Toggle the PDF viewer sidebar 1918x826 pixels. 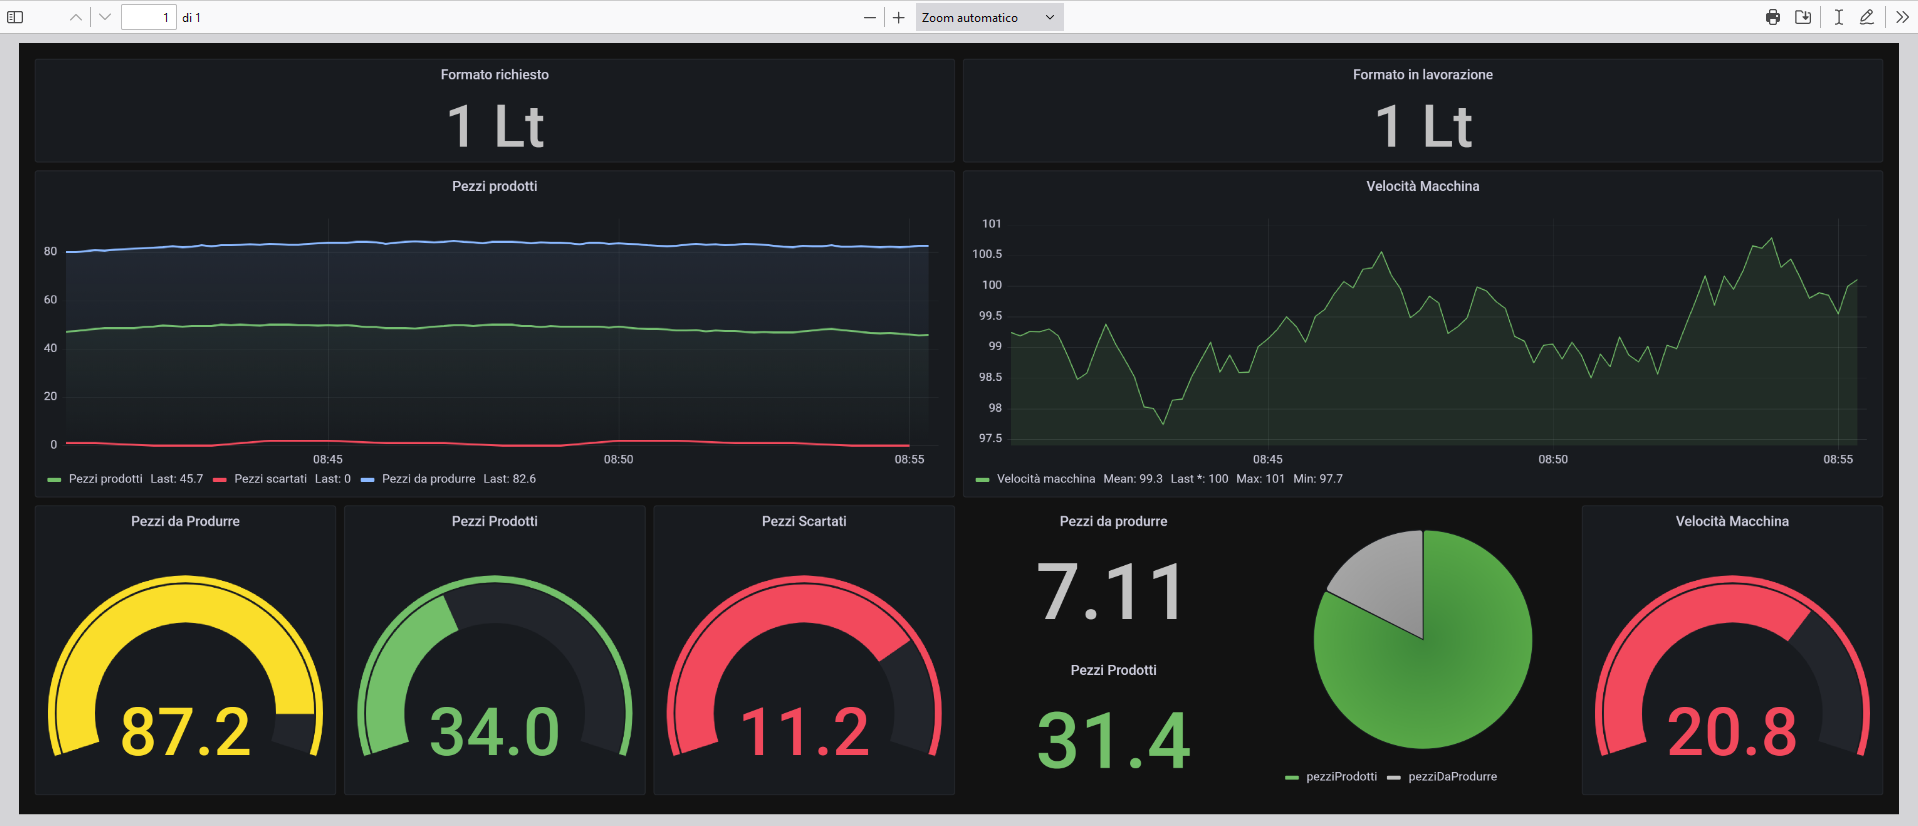[x=15, y=17]
